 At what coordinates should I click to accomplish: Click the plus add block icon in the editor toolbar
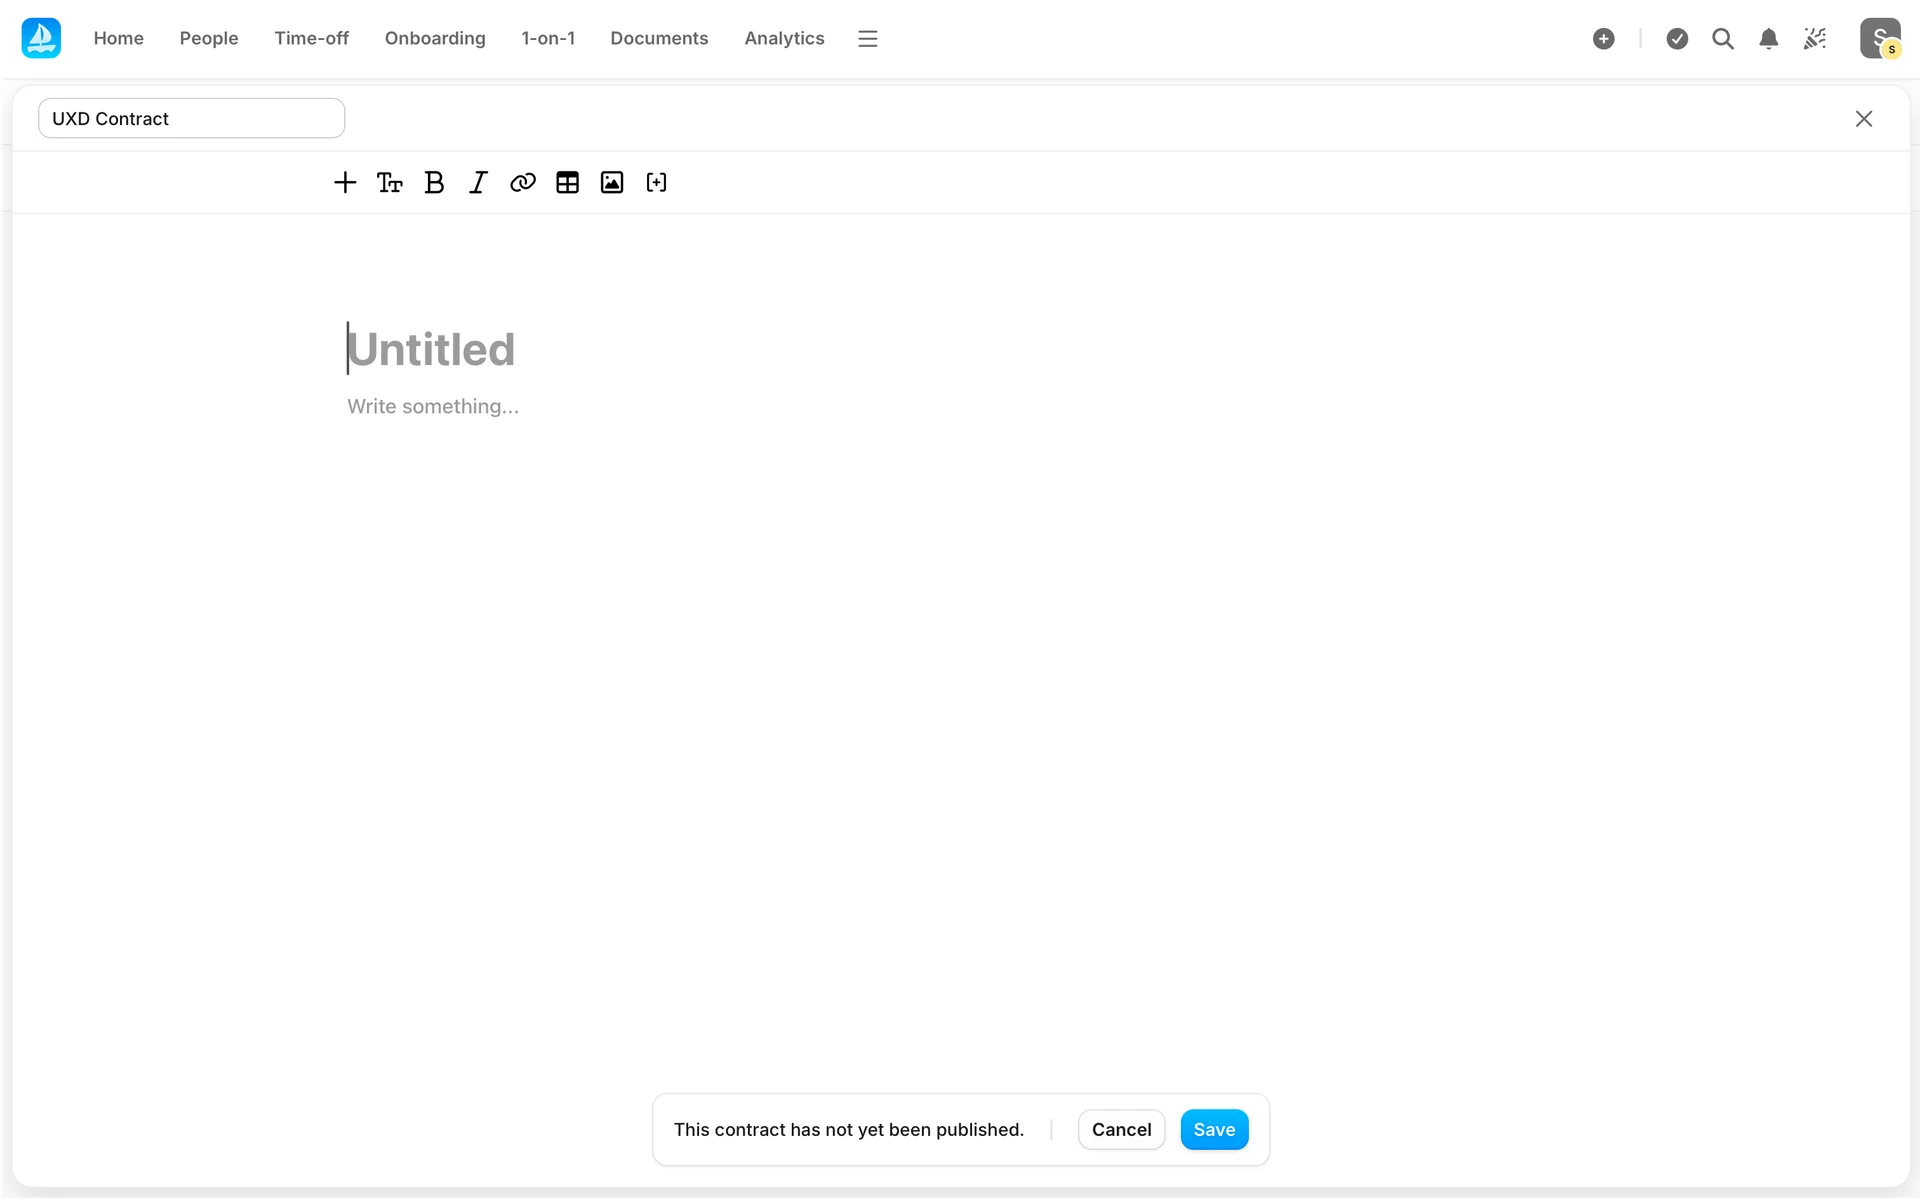[x=345, y=182]
